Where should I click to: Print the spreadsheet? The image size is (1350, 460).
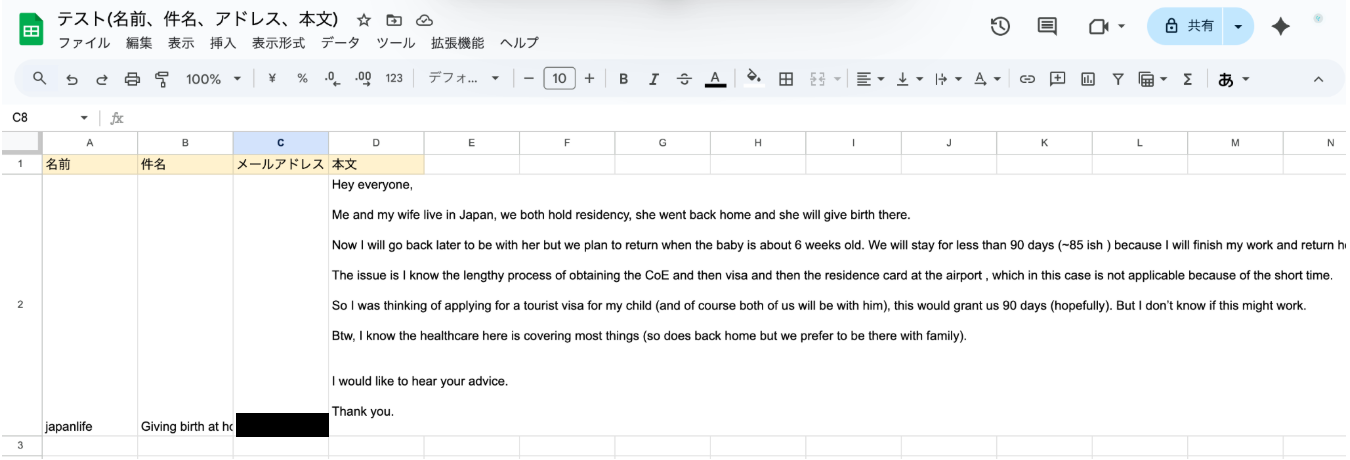point(132,79)
